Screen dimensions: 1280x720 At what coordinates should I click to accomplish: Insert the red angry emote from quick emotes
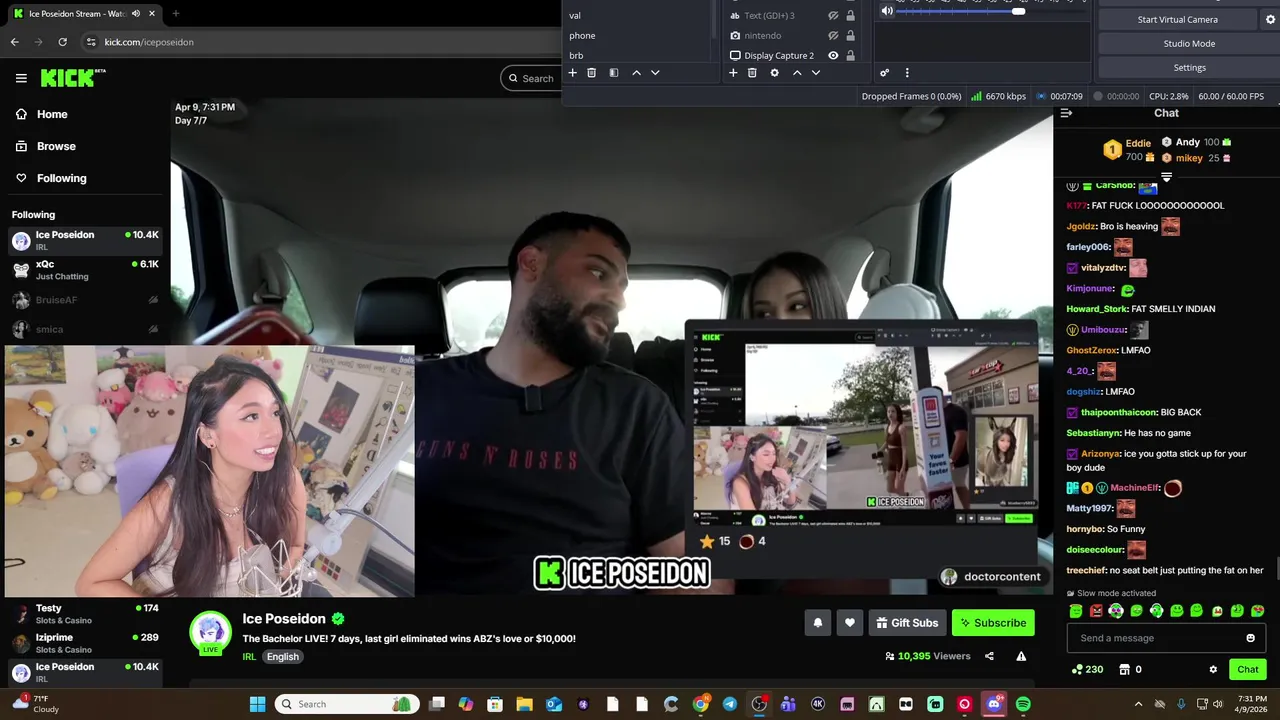point(1096,611)
